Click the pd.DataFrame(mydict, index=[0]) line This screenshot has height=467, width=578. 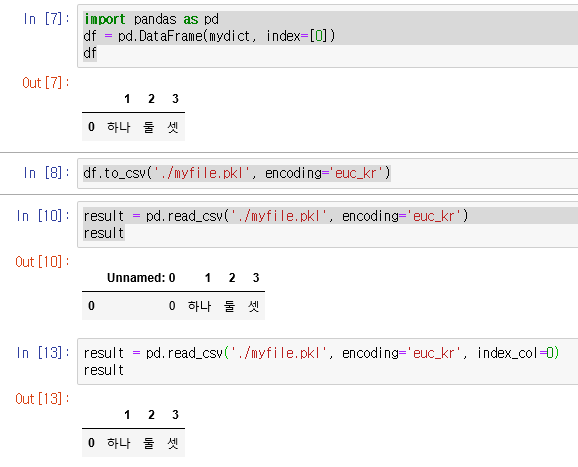[209, 36]
